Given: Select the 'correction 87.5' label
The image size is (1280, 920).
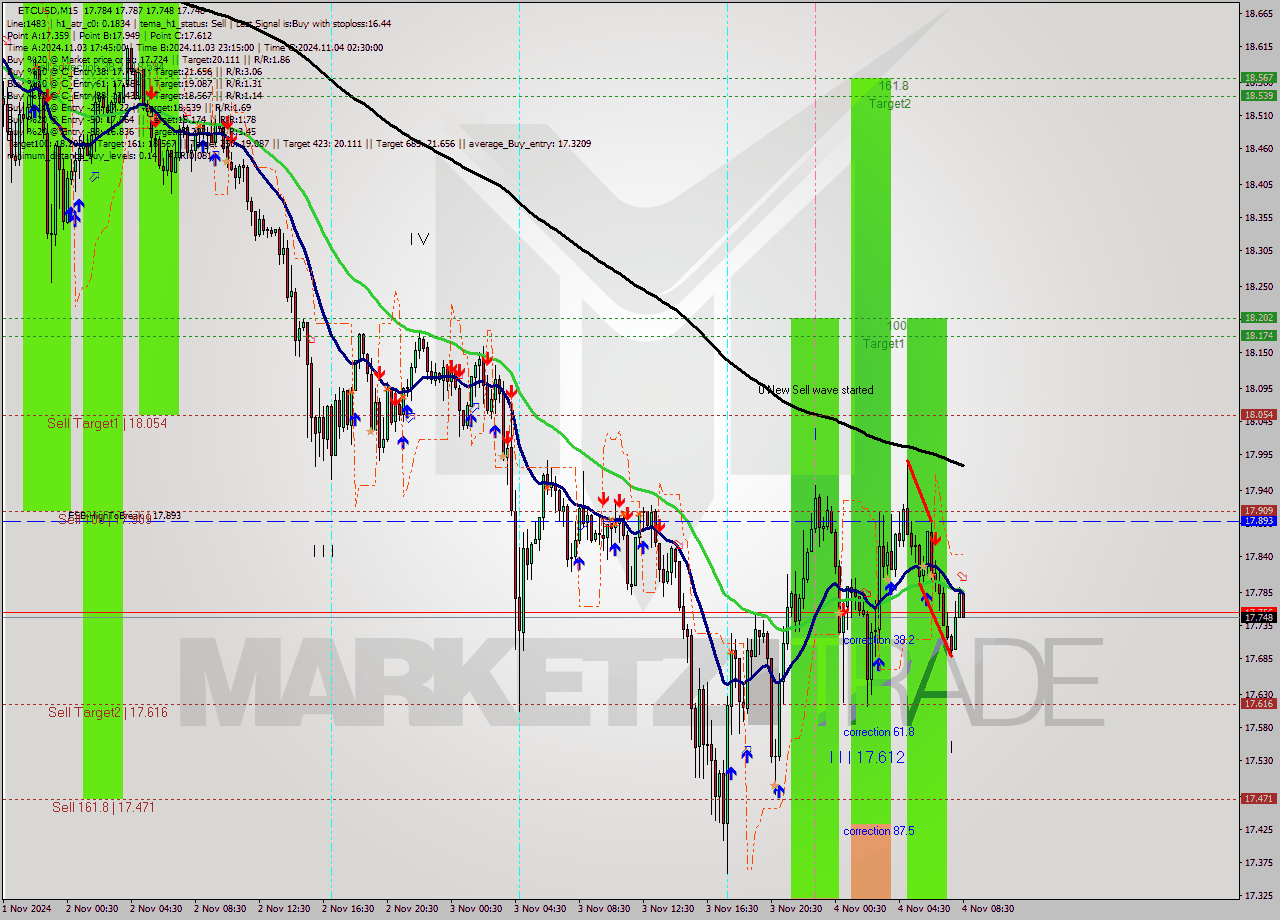Looking at the screenshot, I should (x=878, y=831).
